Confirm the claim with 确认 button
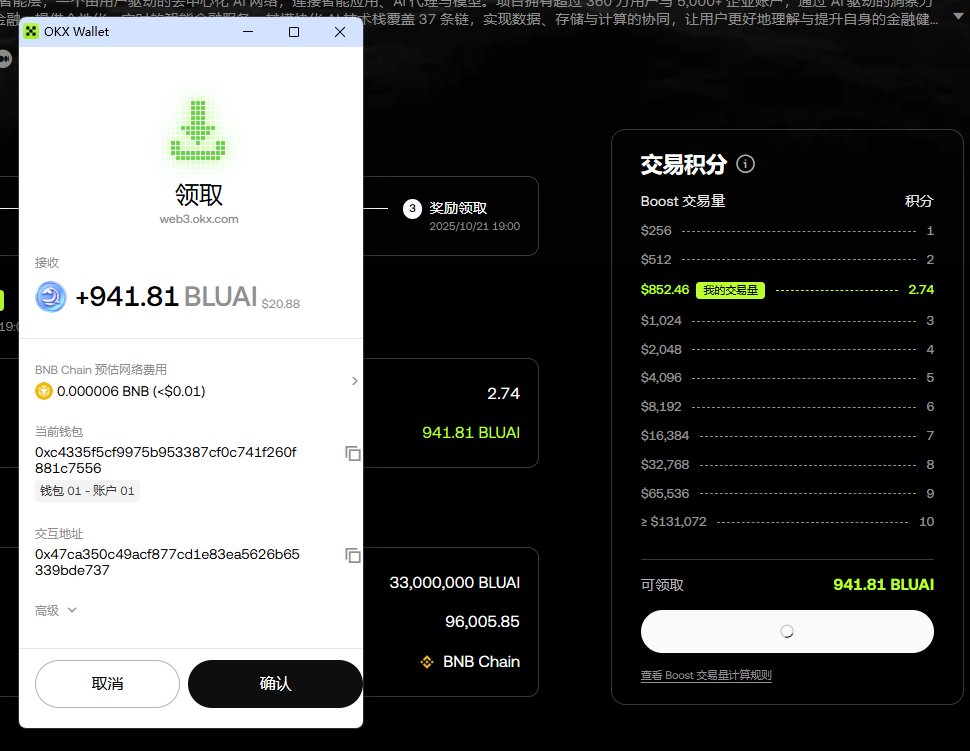The image size is (970, 751). coord(275,684)
